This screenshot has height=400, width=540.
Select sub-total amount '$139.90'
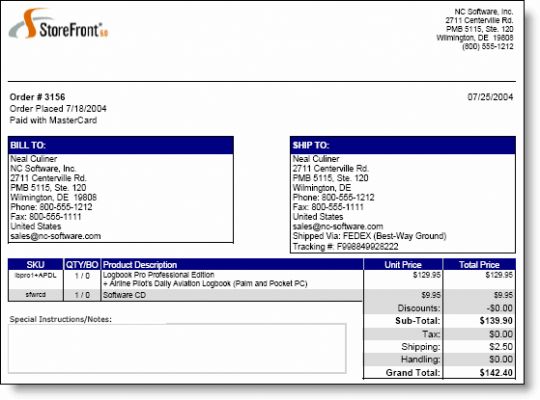(x=496, y=321)
